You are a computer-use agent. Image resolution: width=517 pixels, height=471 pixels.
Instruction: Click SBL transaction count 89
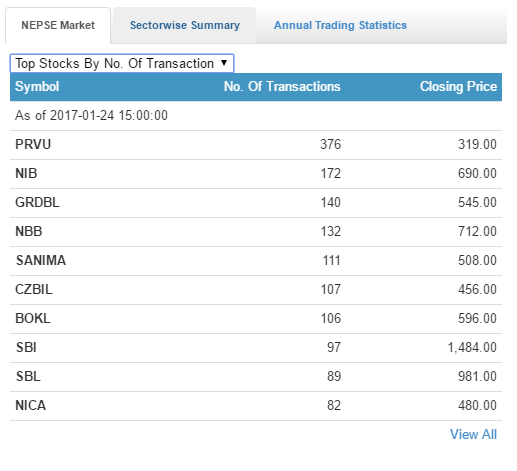pyautogui.click(x=334, y=377)
